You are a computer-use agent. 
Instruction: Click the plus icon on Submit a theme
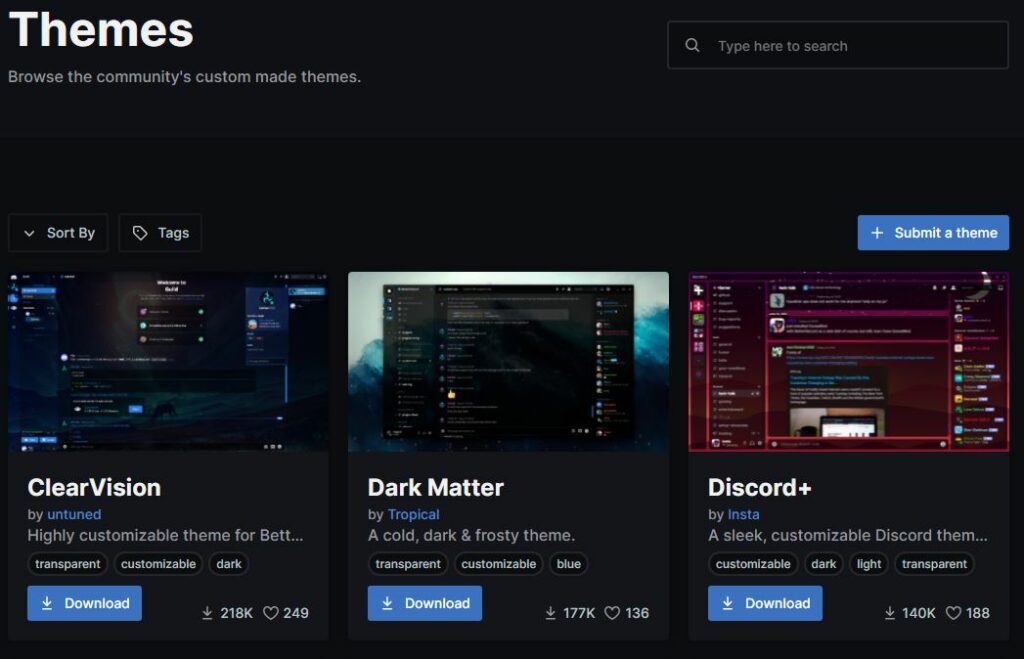tap(875, 232)
